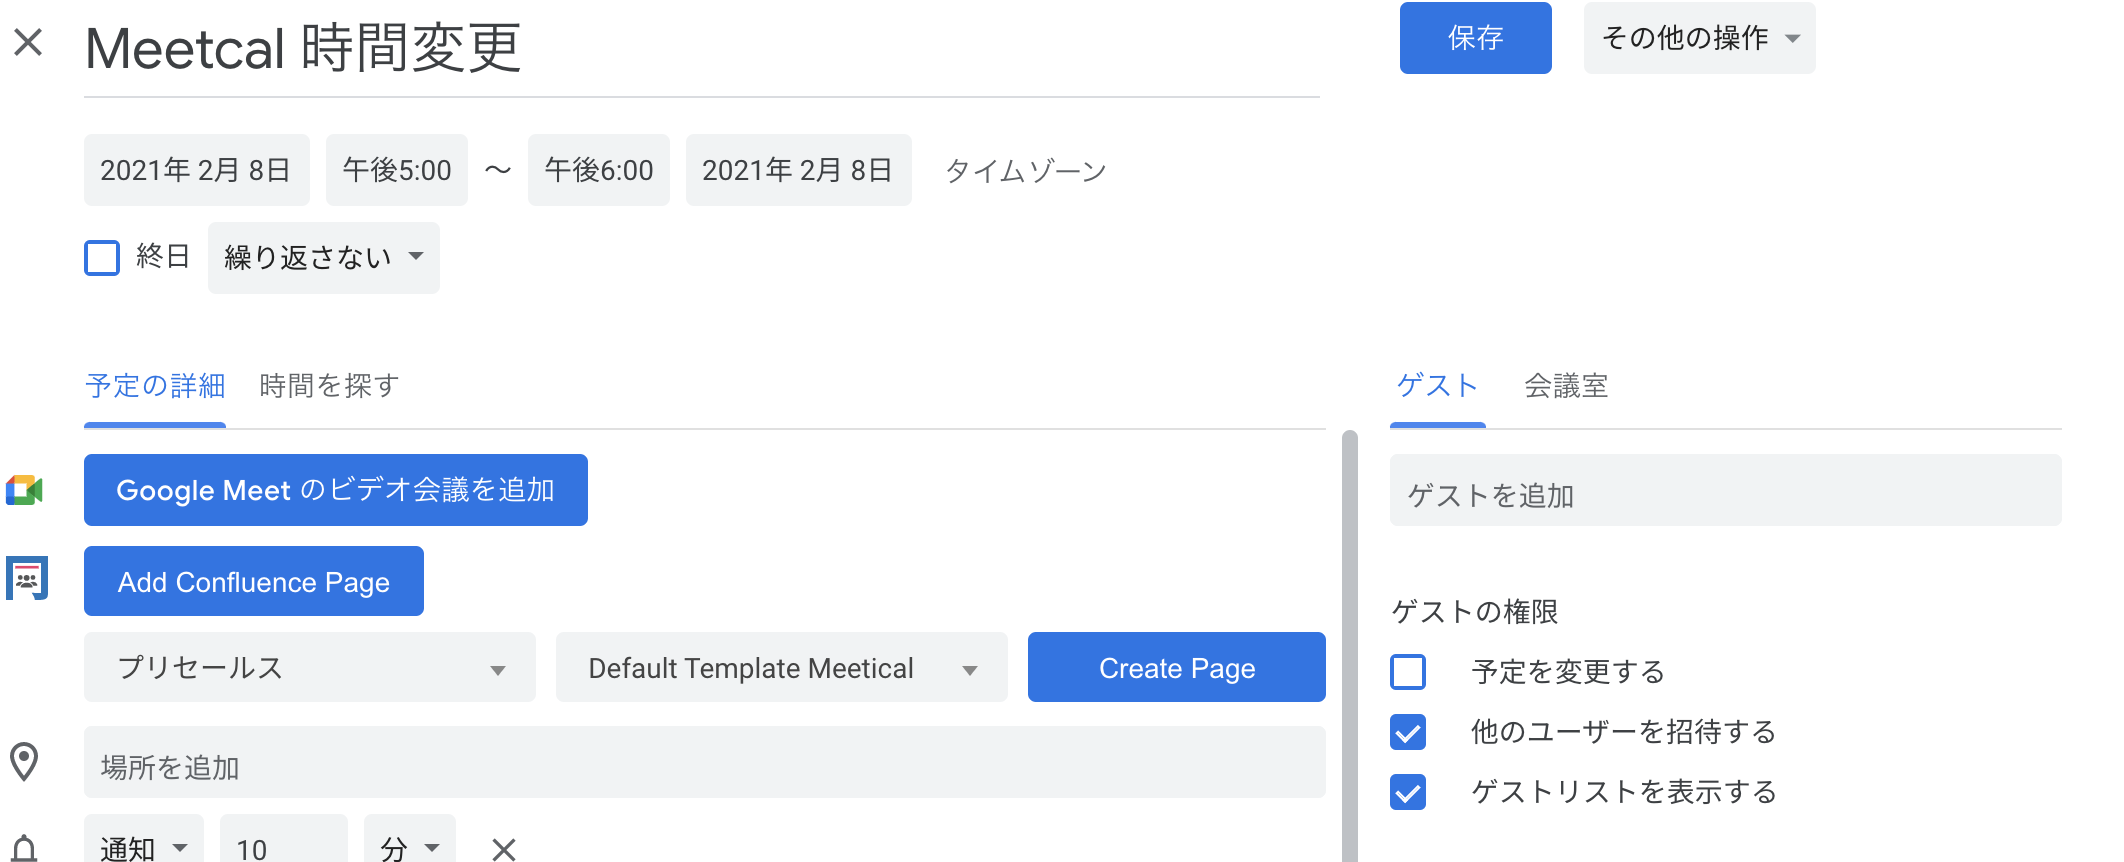Open the プリセールス space dropdown
The height and width of the screenshot is (862, 2124).
tap(310, 667)
